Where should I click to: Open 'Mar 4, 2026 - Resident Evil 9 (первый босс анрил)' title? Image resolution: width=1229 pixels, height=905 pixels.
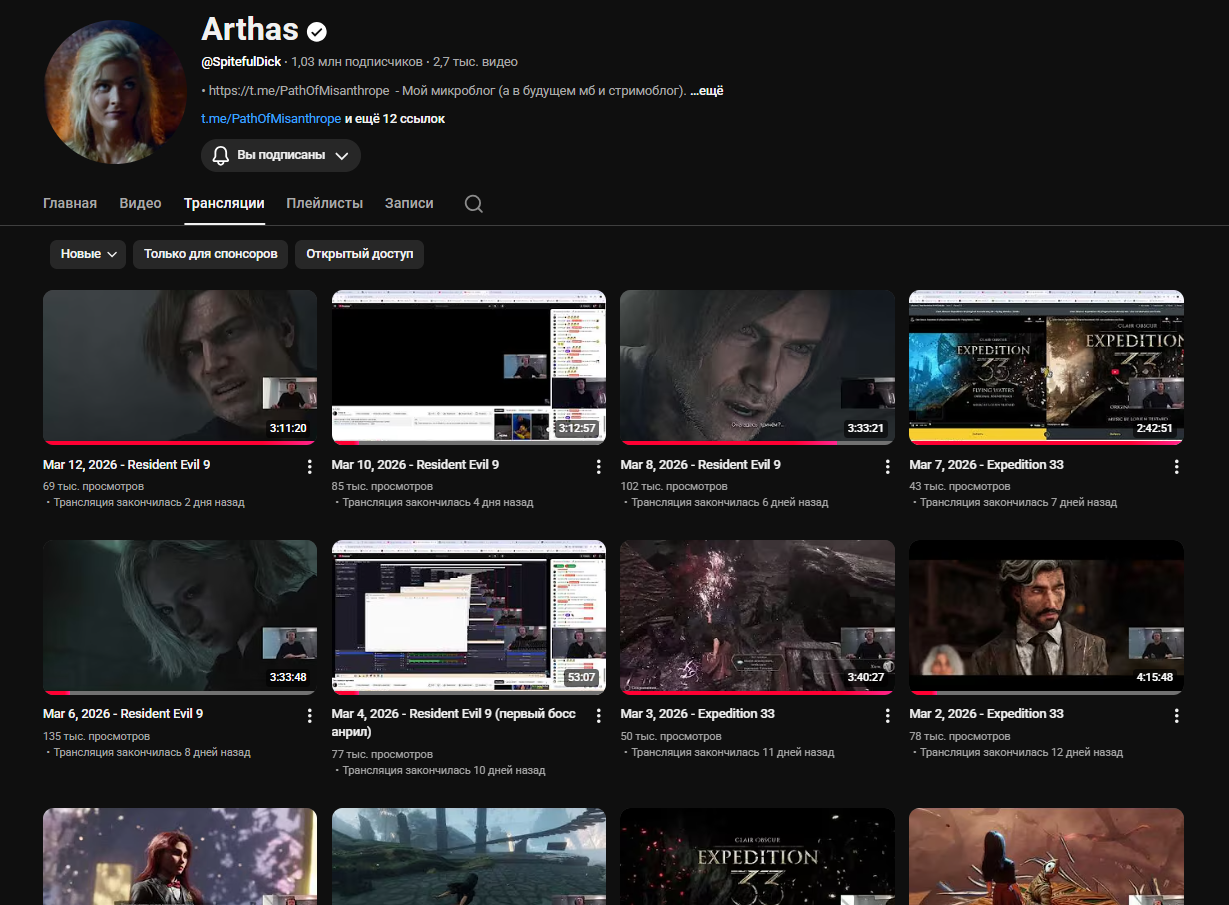(453, 723)
